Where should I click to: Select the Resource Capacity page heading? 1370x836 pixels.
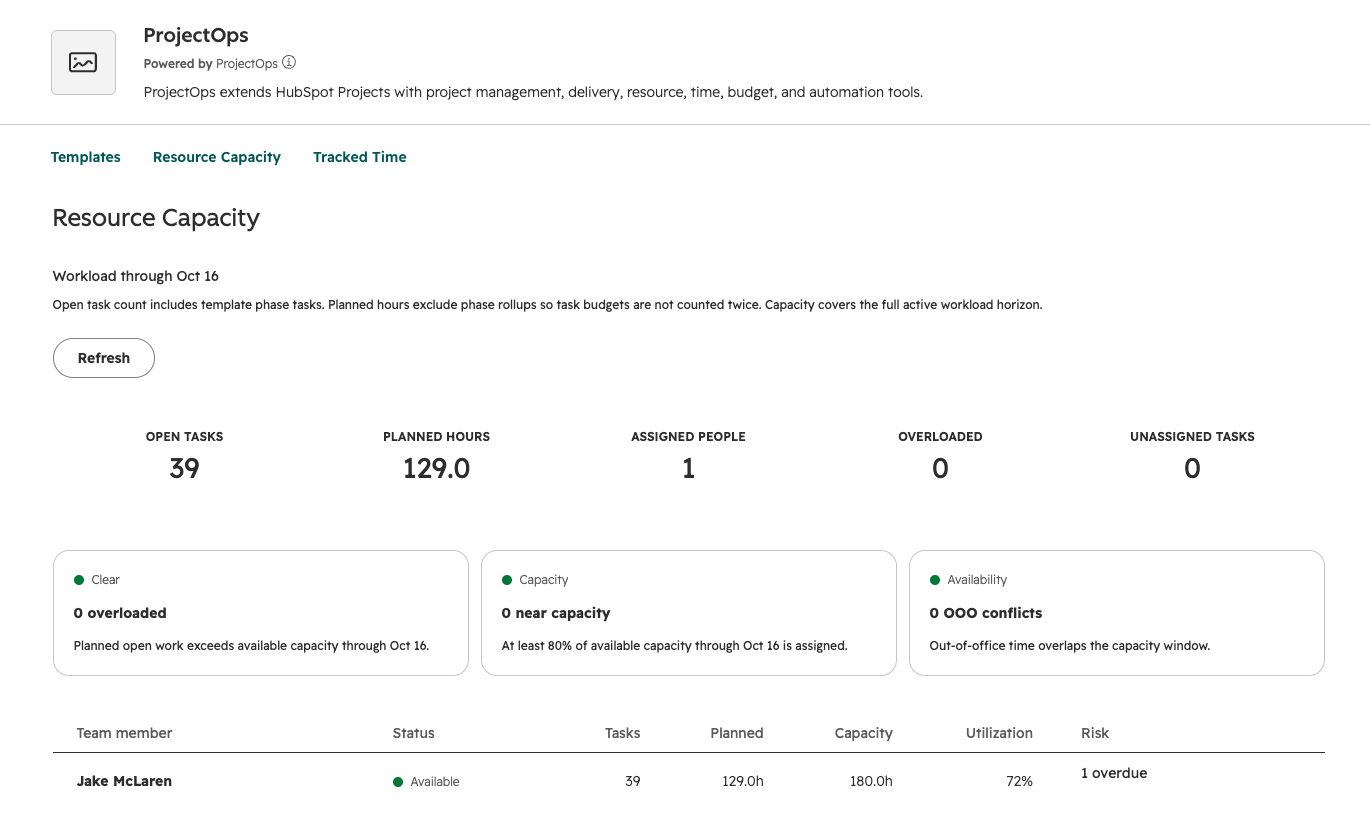156,218
